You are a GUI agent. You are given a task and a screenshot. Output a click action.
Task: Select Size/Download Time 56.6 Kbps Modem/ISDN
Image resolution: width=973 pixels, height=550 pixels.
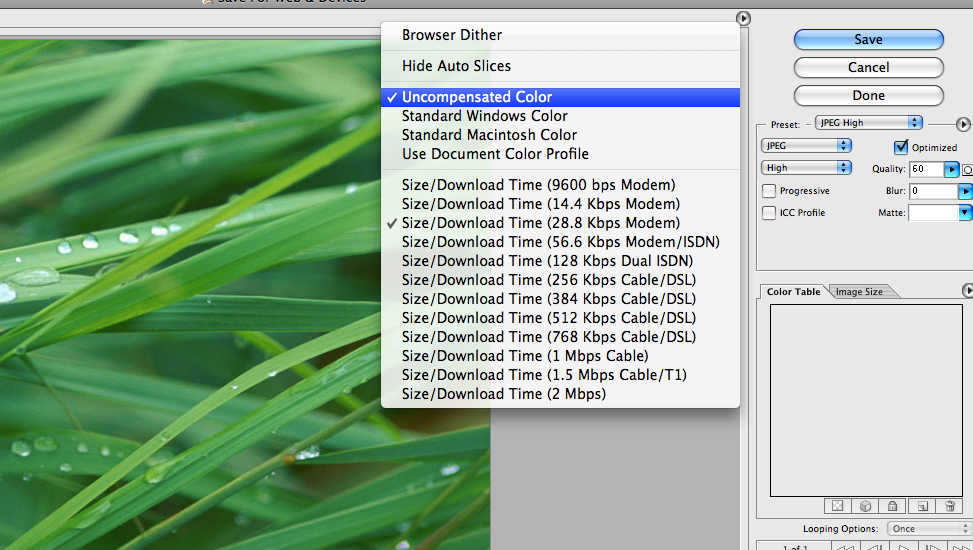[560, 242]
